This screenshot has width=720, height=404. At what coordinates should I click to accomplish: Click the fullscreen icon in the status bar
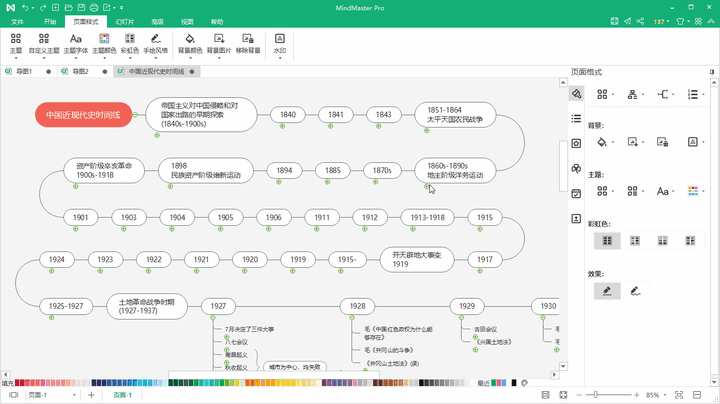point(563,395)
